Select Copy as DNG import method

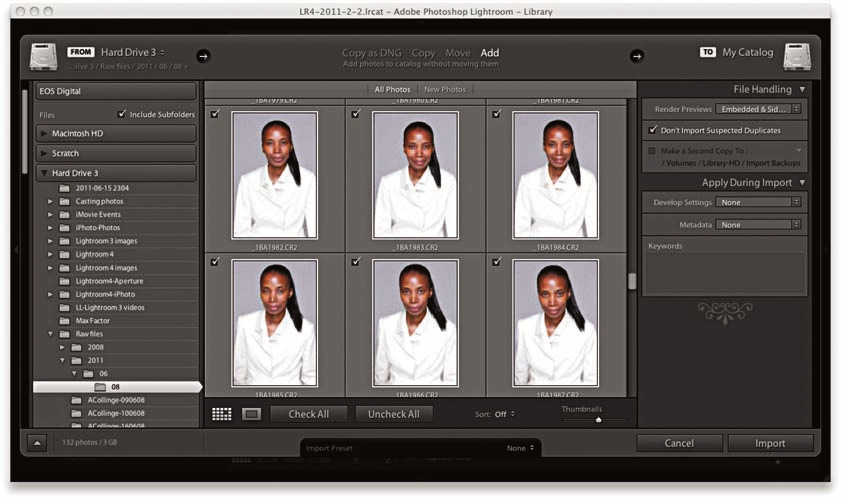(372, 53)
